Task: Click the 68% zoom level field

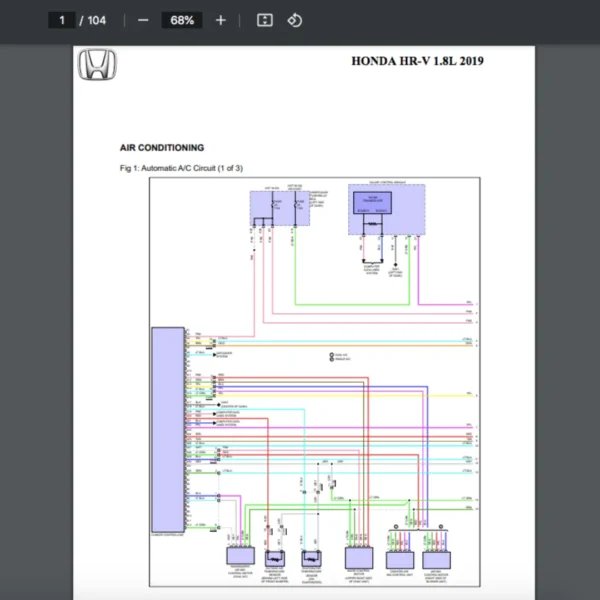Action: click(x=182, y=20)
